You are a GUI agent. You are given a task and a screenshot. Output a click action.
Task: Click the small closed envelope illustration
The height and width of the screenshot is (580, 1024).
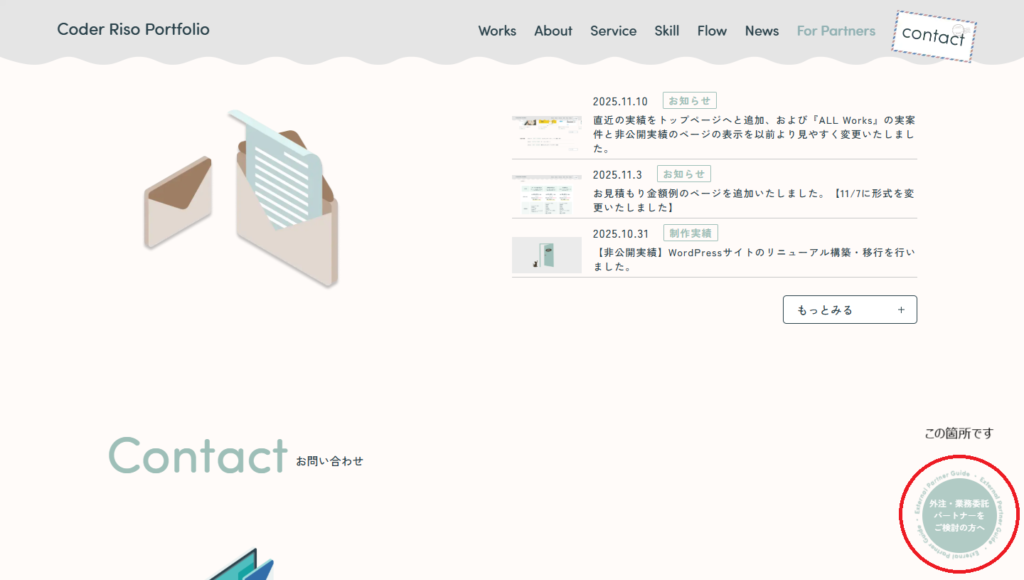178,202
